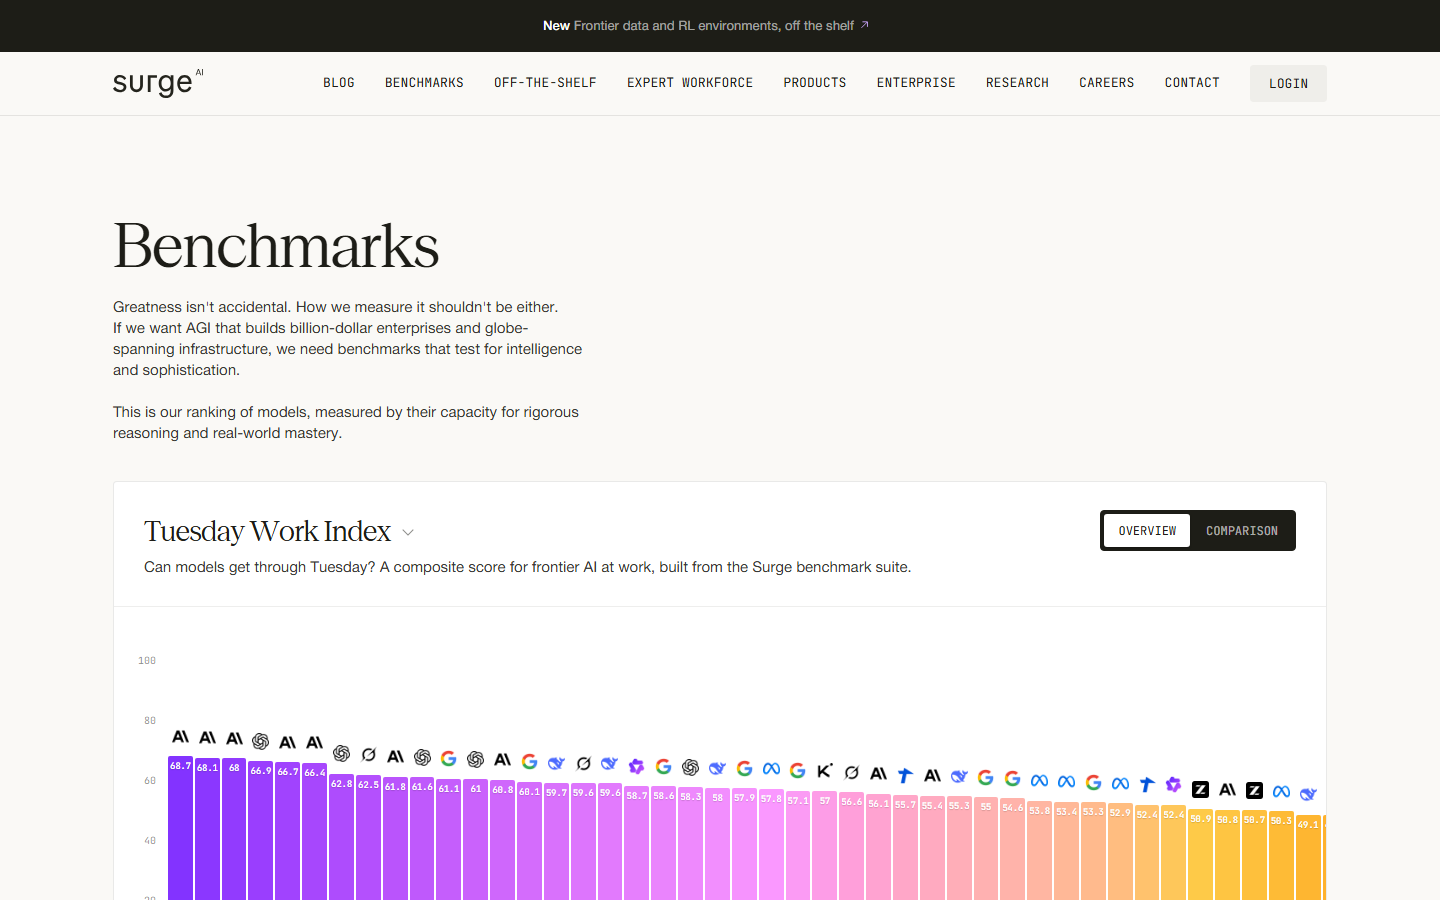
Task: Click the black Z icon above 50.7
Action: click(x=1255, y=790)
